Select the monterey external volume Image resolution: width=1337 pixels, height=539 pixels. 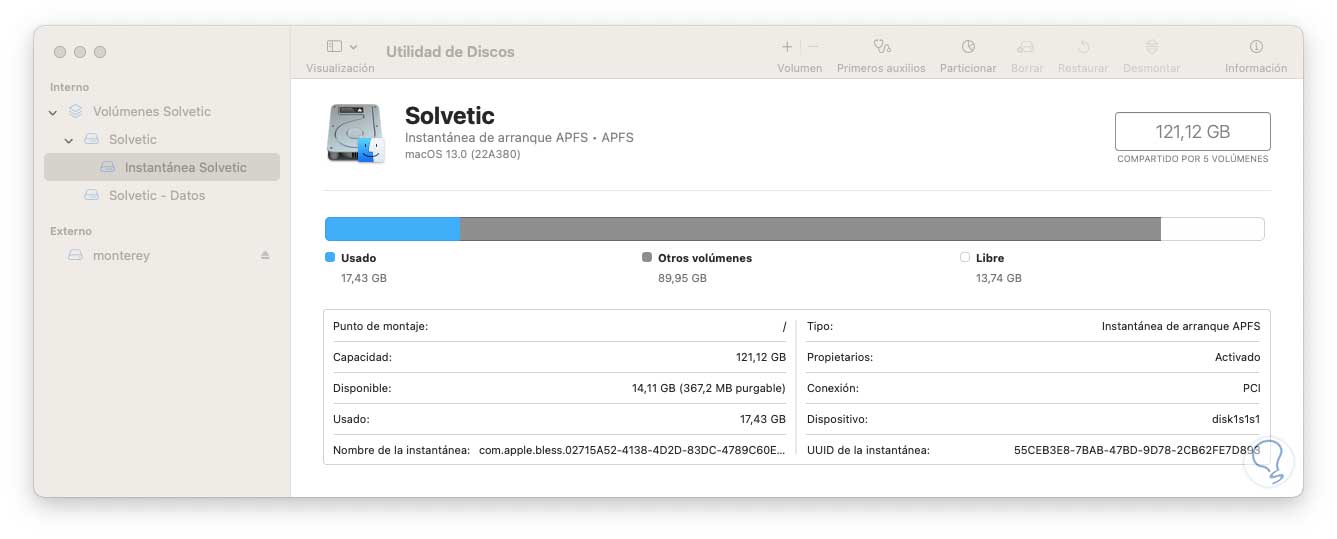point(121,255)
